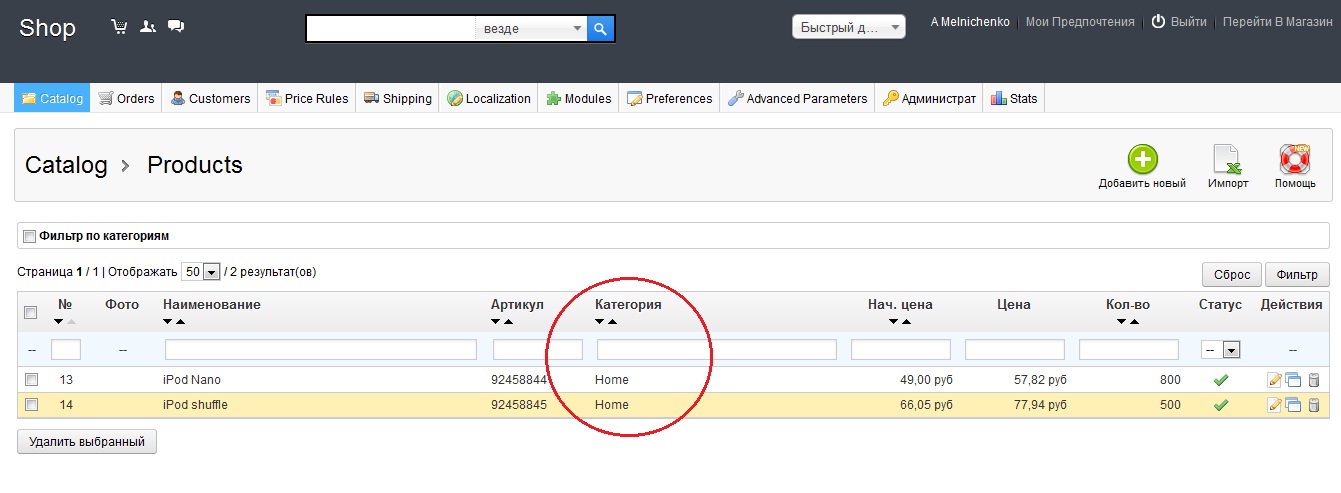Screen dimensions: 1341x493
Task: Check the select-all checkbox in table header
Action: click(x=31, y=312)
